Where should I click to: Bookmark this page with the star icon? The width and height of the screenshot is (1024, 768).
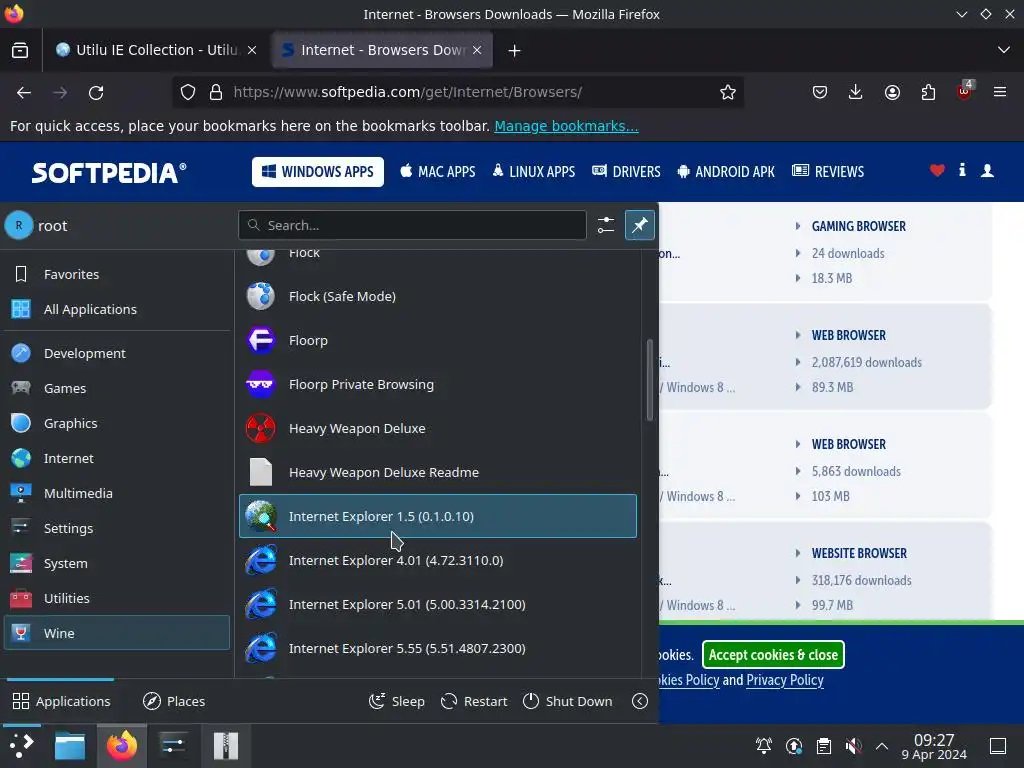tap(728, 93)
